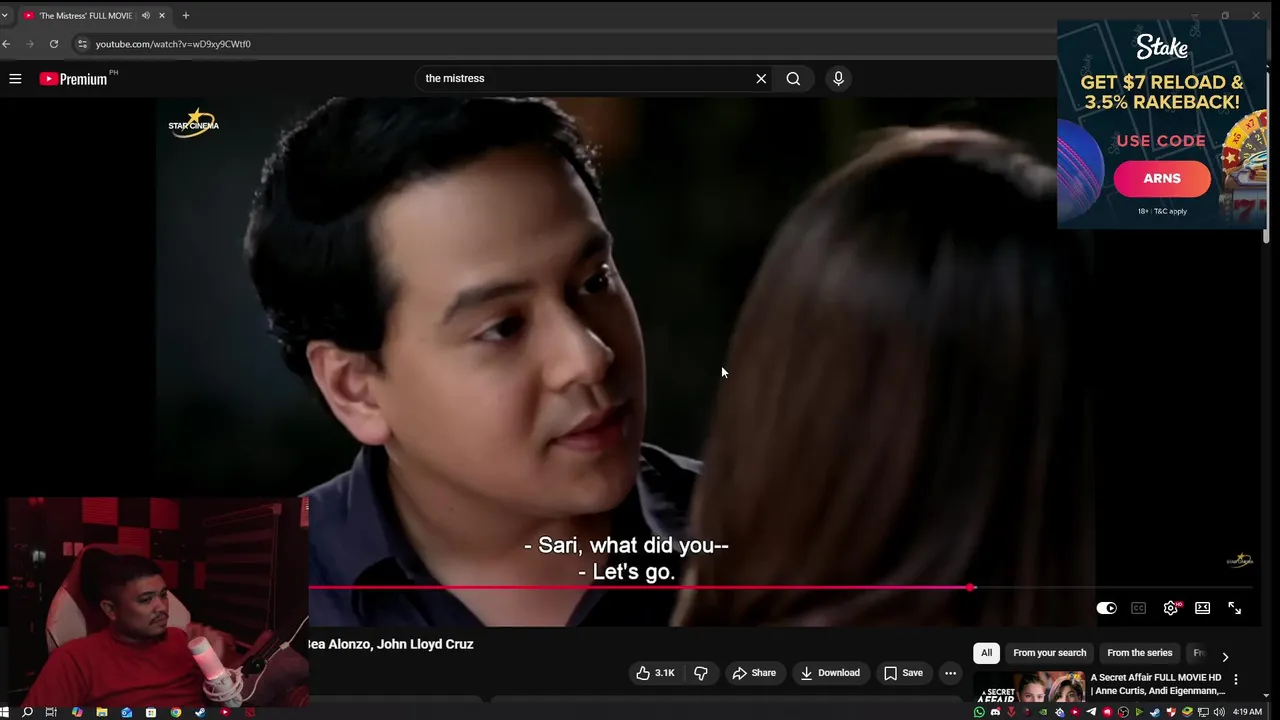Open the taskbar clock 4:19 AM
The width and height of the screenshot is (1280, 720).
(x=1247, y=712)
